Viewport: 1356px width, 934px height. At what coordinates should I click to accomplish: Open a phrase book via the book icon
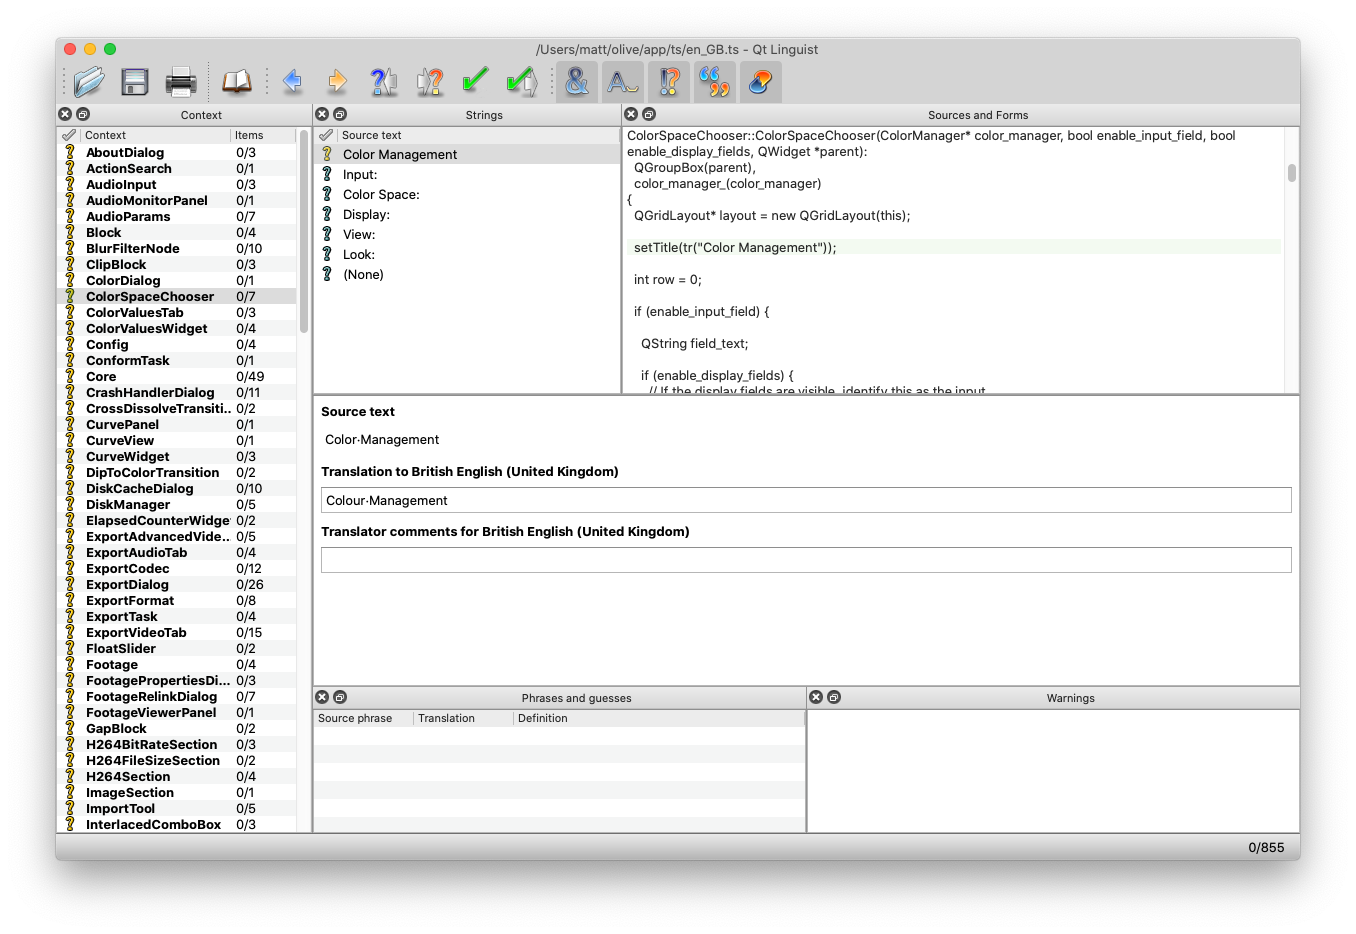pyautogui.click(x=236, y=81)
